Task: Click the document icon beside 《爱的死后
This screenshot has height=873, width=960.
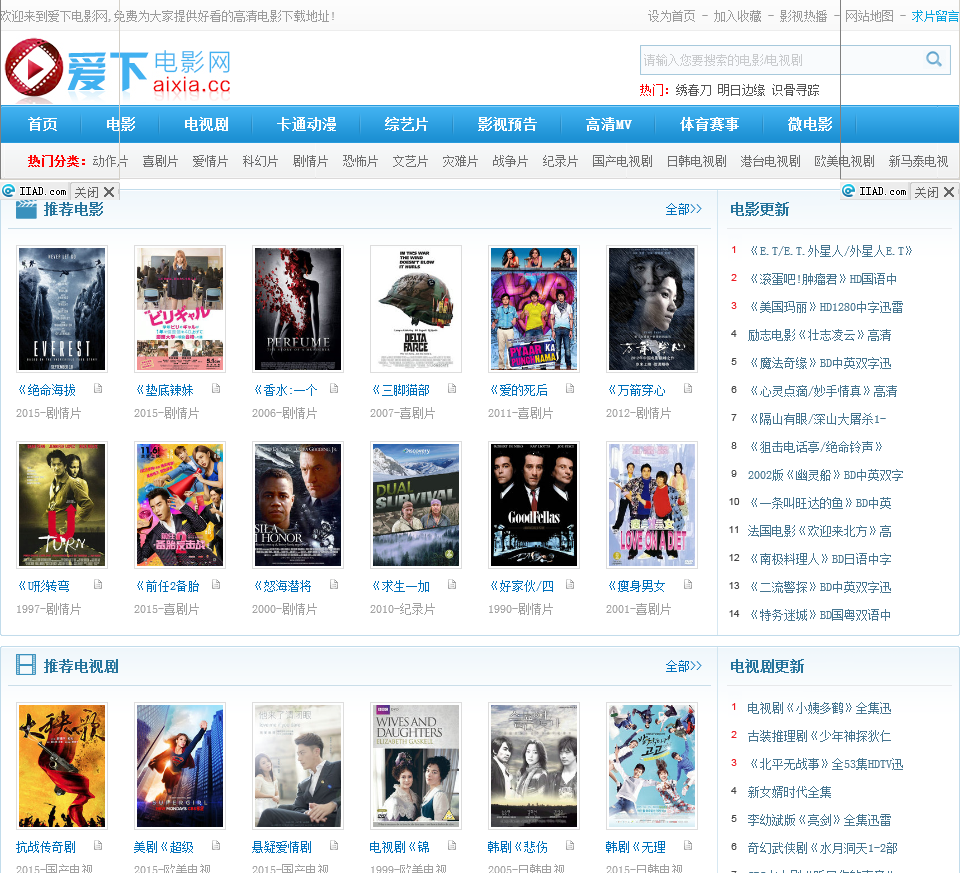Action: coord(570,388)
